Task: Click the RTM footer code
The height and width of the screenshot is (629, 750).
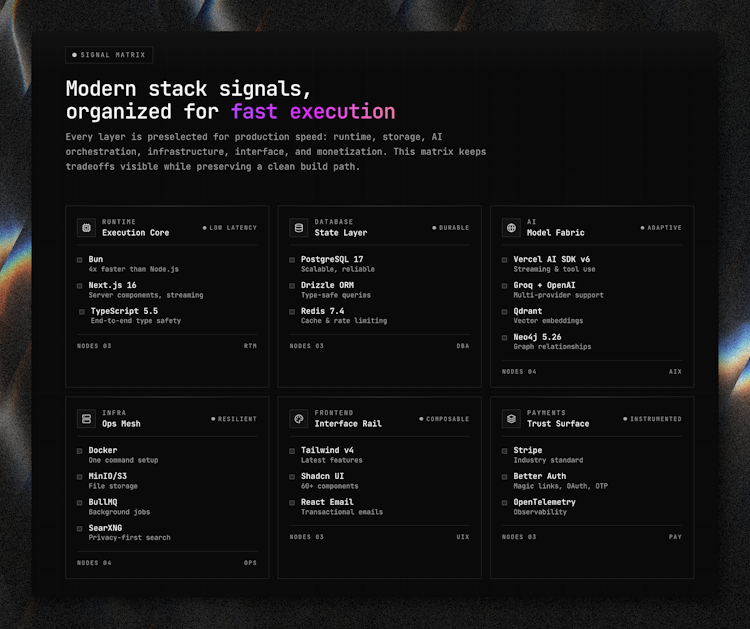Action: coord(250,346)
